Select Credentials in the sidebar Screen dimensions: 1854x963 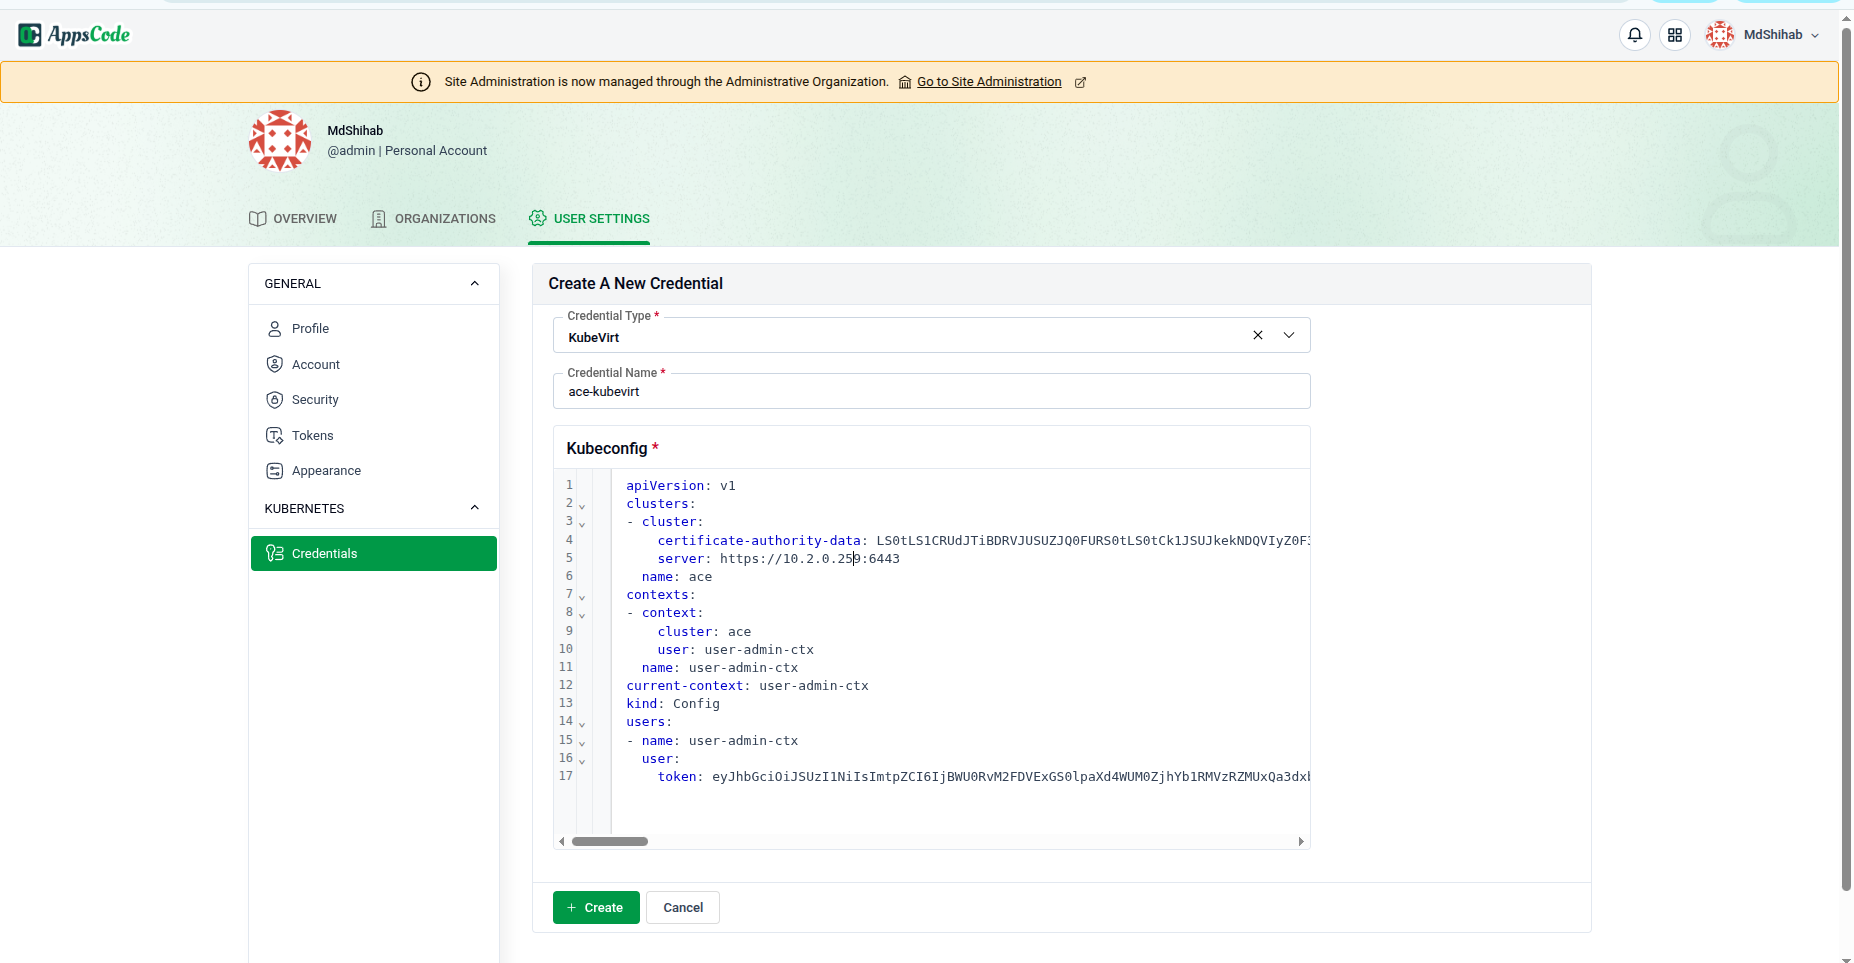click(x=374, y=554)
